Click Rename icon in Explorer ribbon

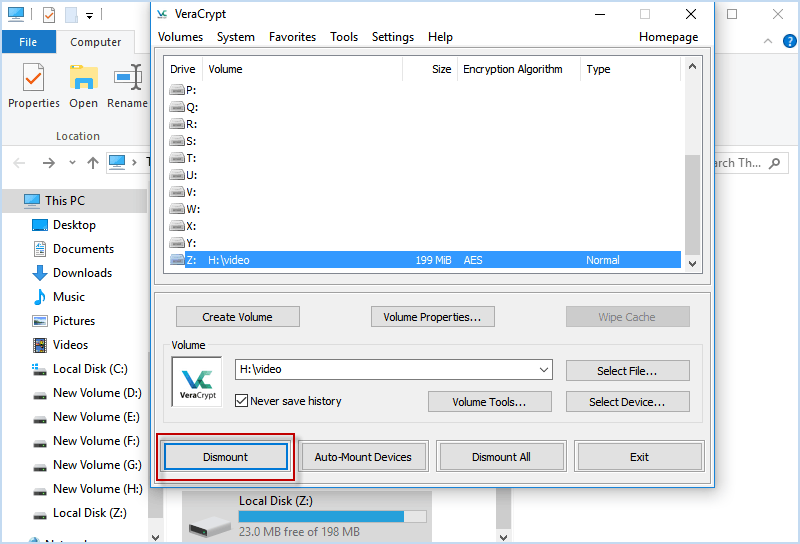click(x=128, y=78)
